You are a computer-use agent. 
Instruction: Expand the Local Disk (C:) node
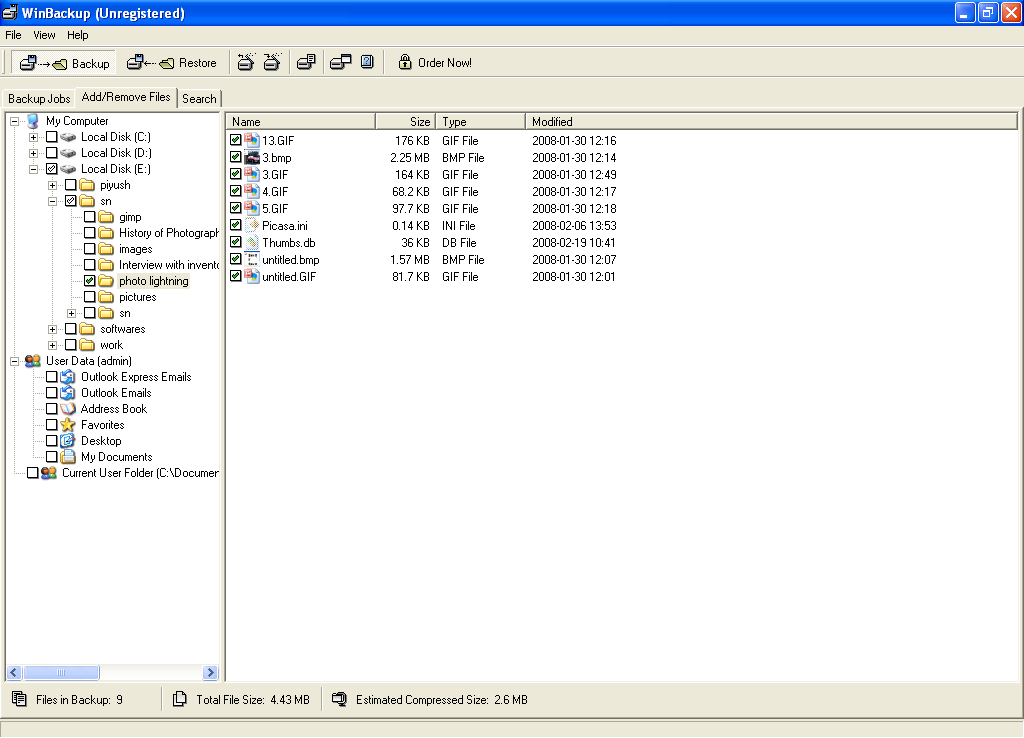(33, 137)
